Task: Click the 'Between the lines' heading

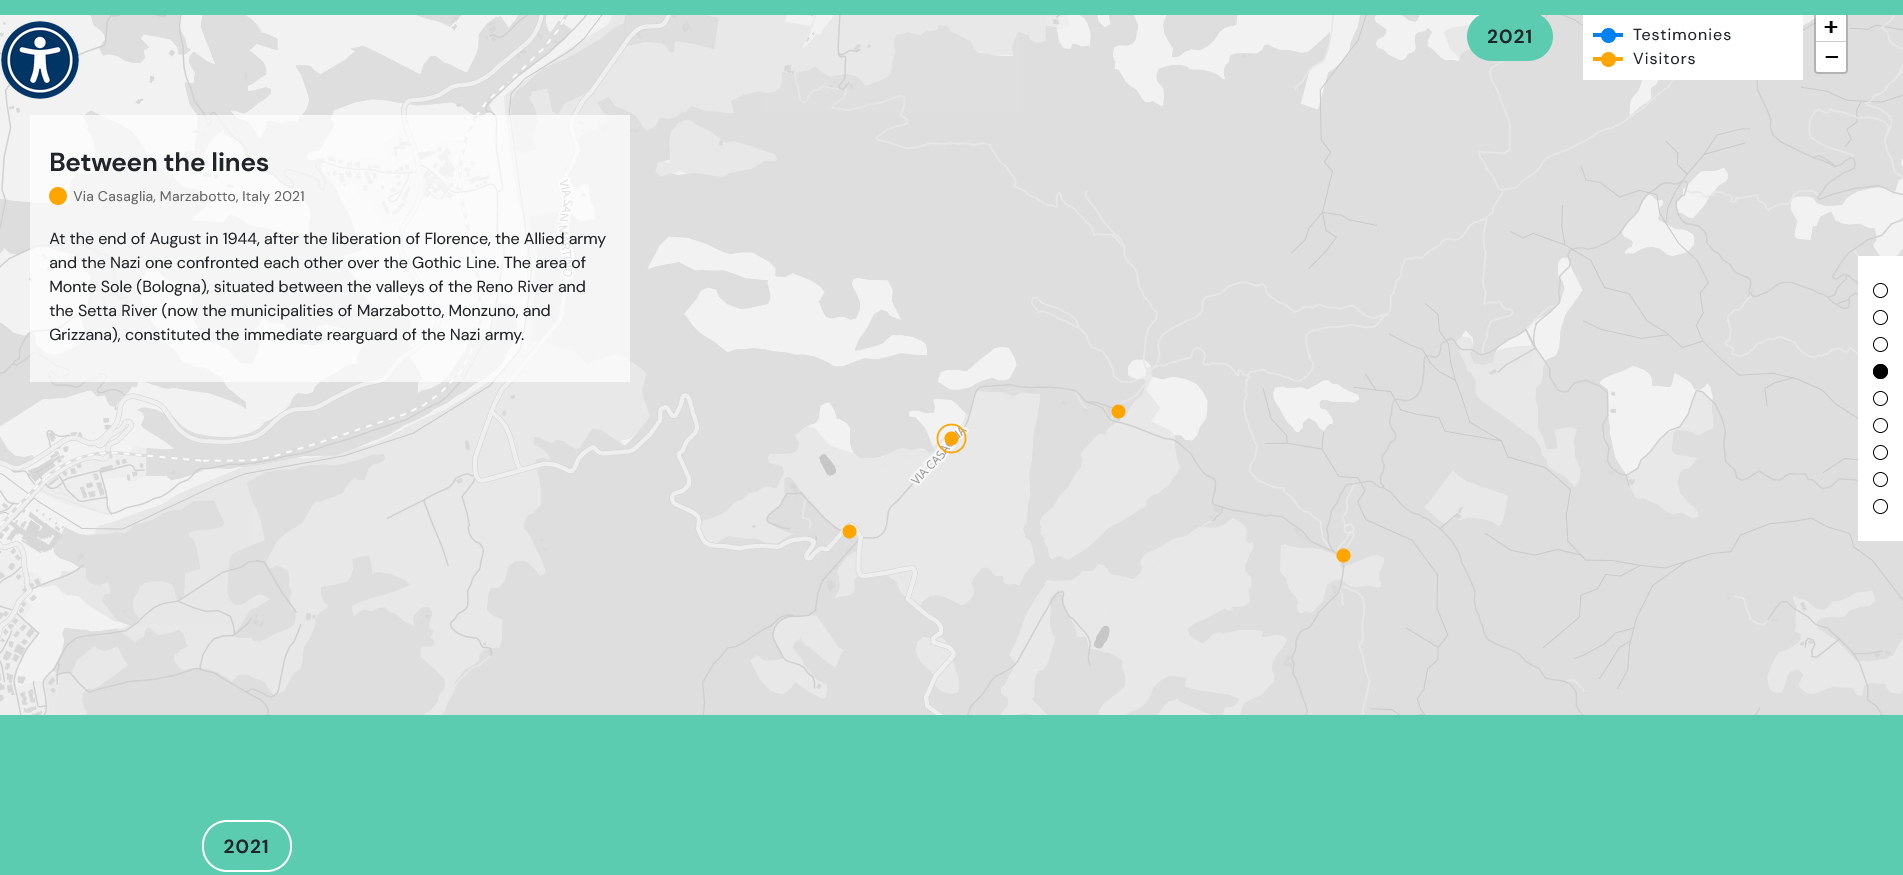Action: coord(159,162)
